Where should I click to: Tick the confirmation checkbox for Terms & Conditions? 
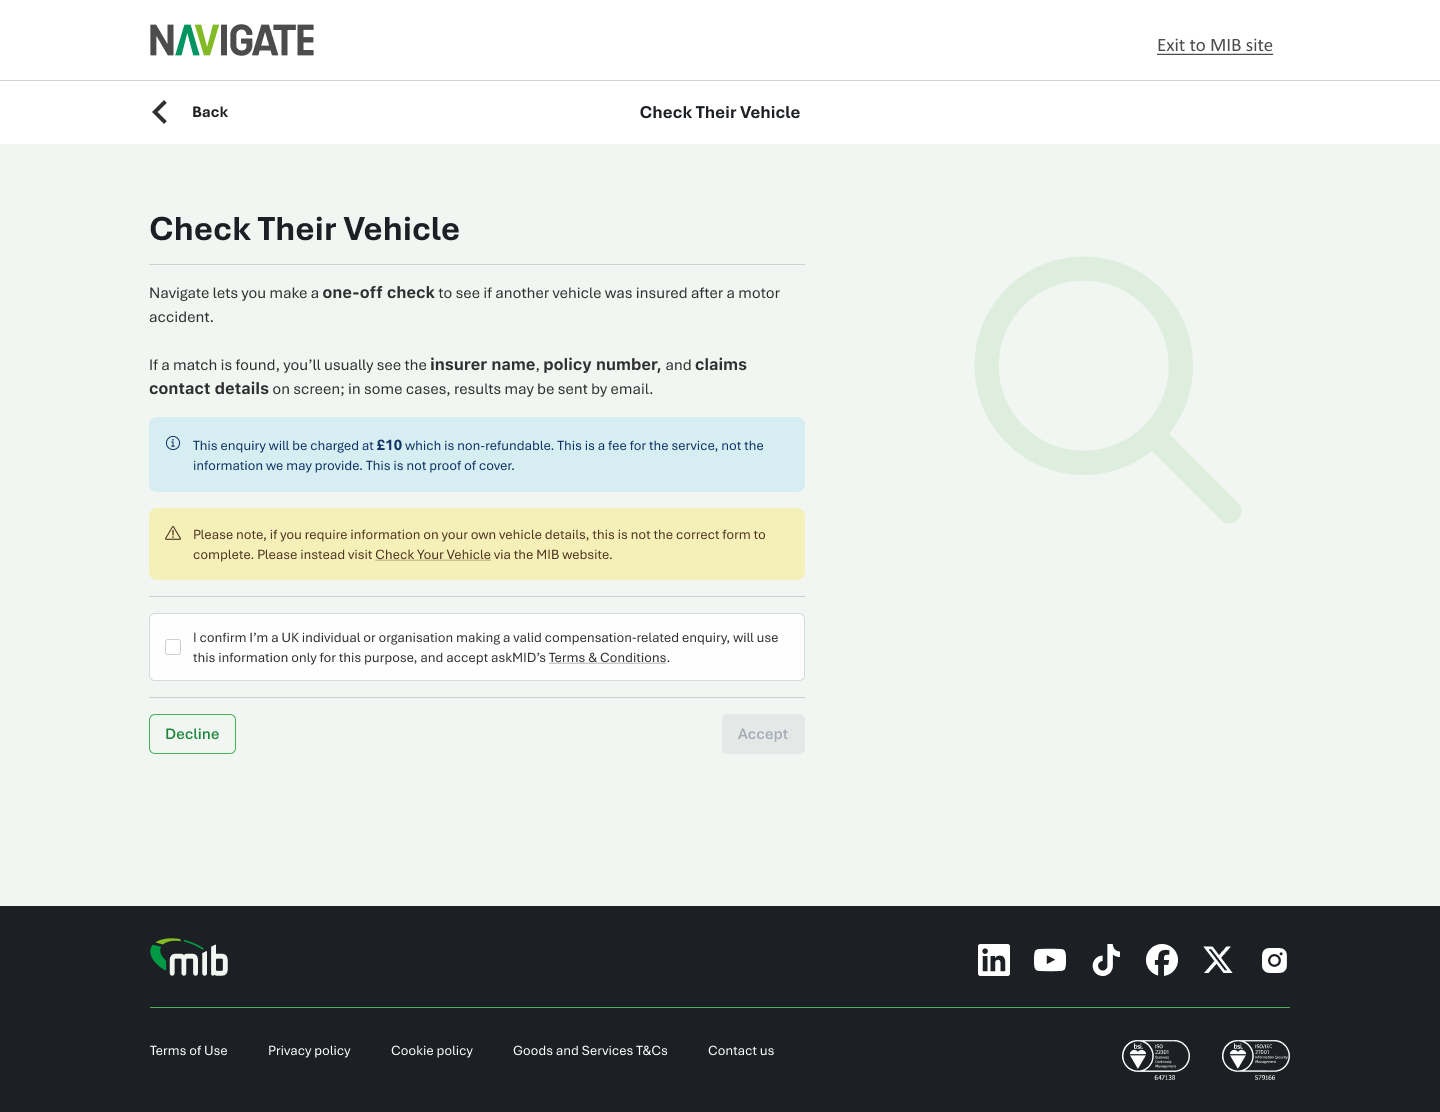coord(173,647)
